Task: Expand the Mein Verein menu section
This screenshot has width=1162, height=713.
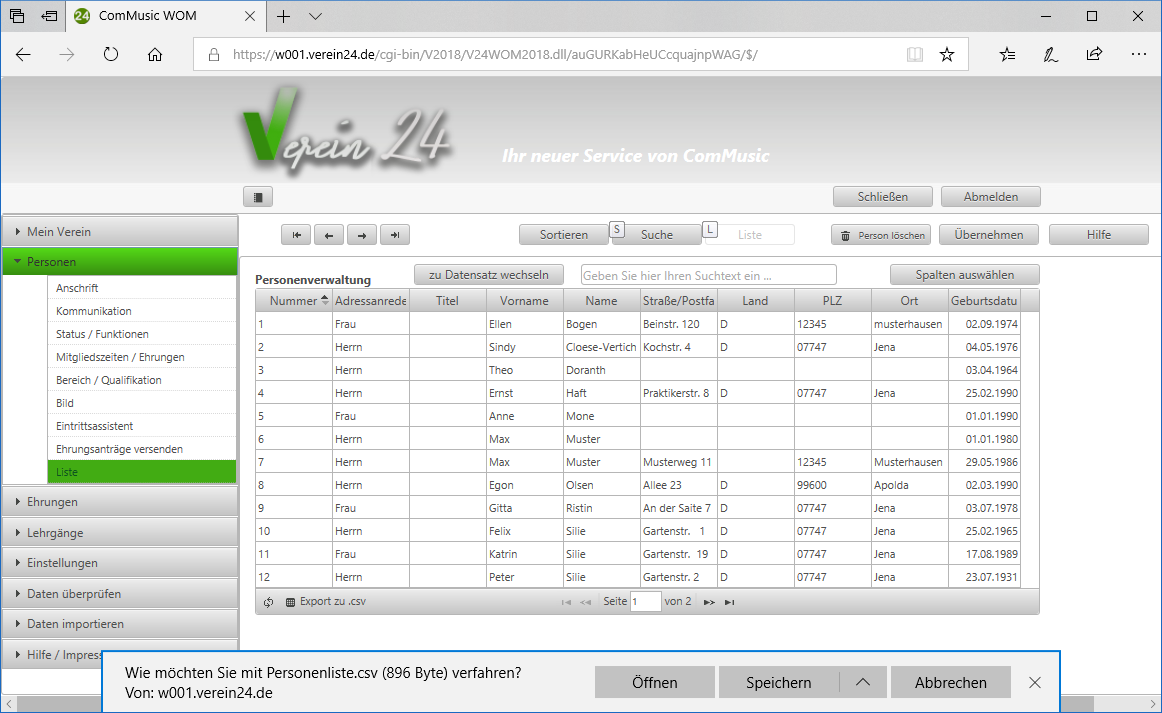Action: [x=120, y=232]
